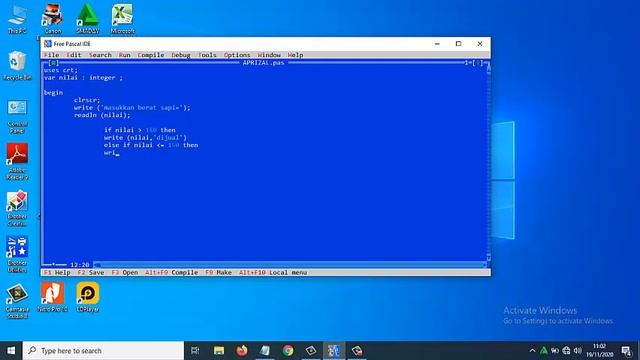The image size is (640, 360).
Task: Select the Brother Creative desktop shortcut
Action: (x=17, y=208)
